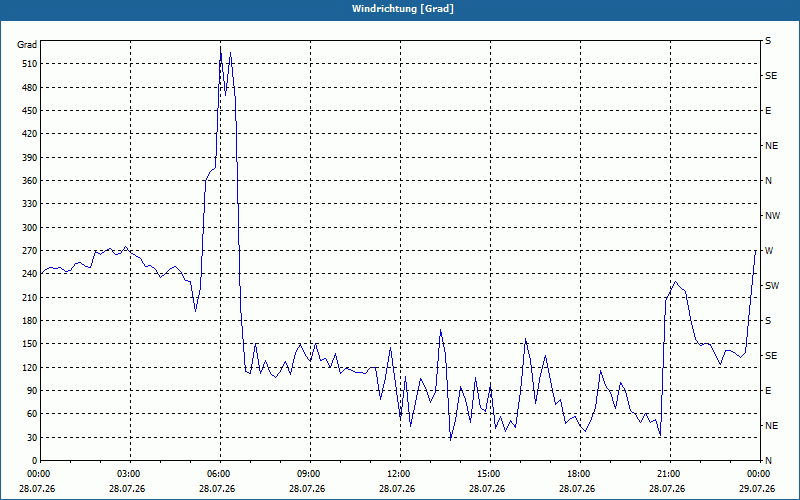This screenshot has width=800, height=500.
Task: Click the W compass direction label
Action: tap(769, 251)
